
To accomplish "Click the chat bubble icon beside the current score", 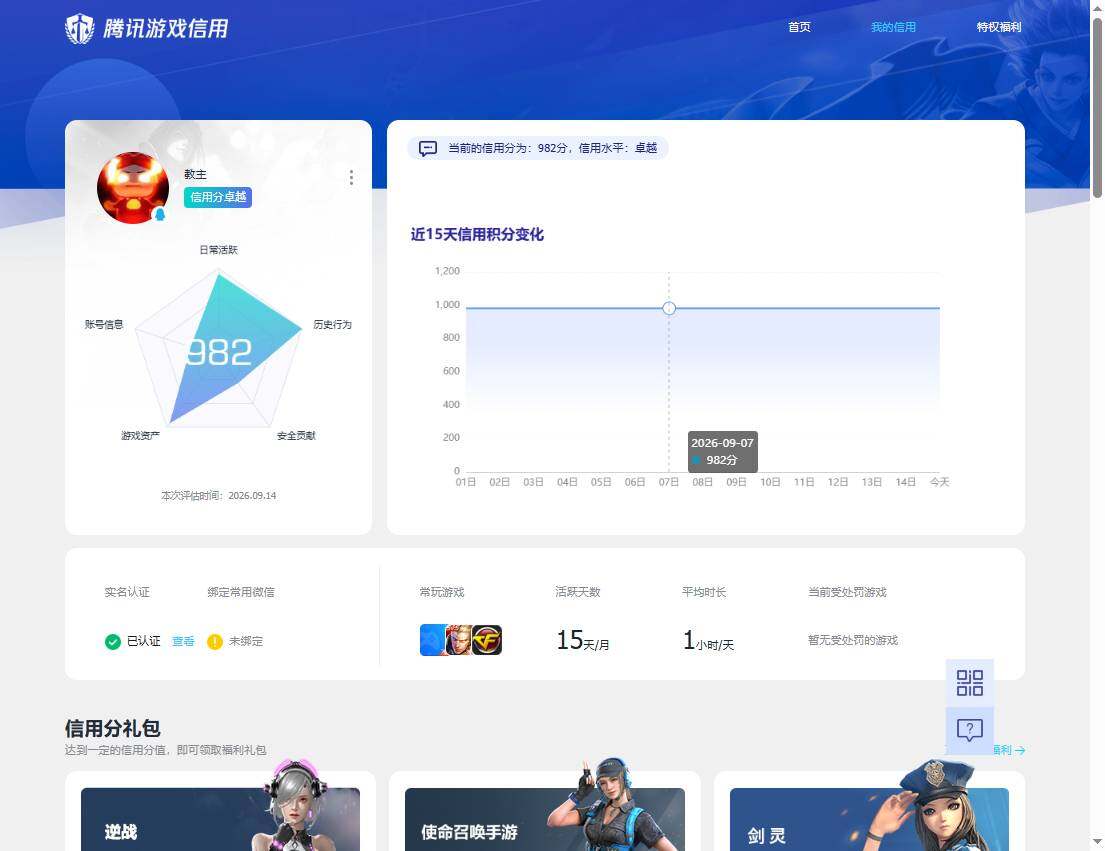I will [428, 148].
